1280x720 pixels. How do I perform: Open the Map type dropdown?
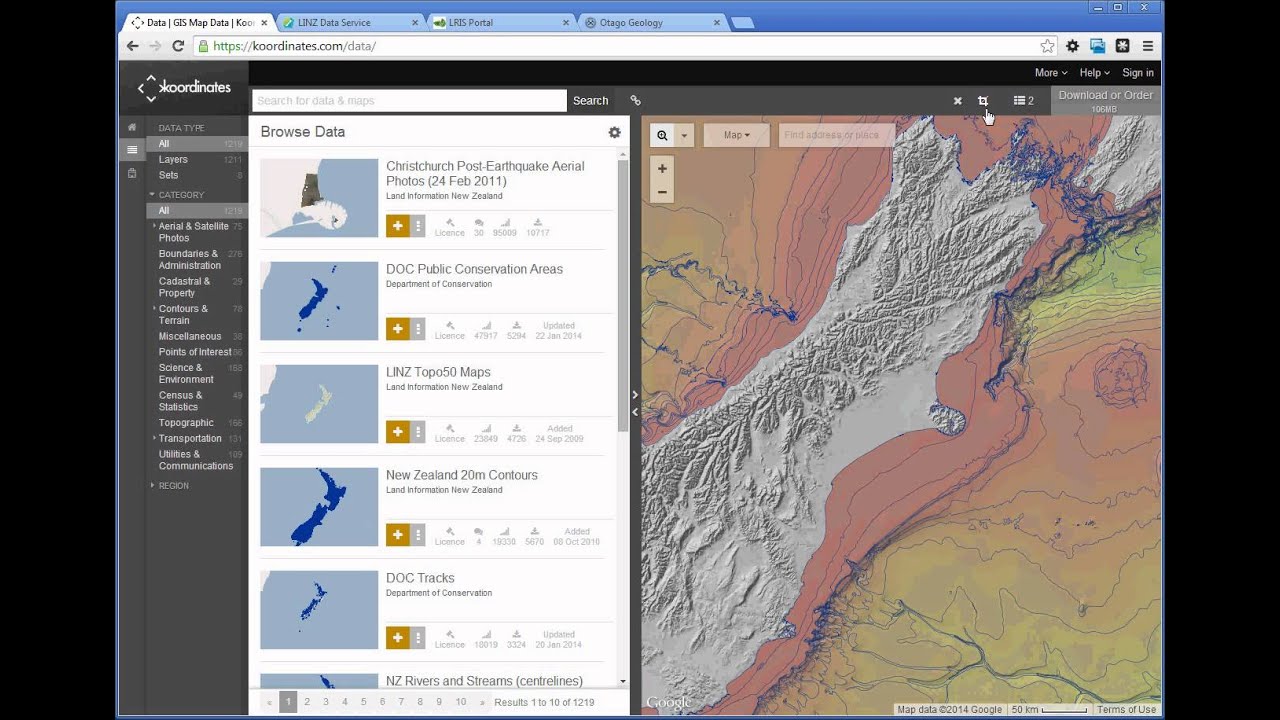tap(737, 135)
